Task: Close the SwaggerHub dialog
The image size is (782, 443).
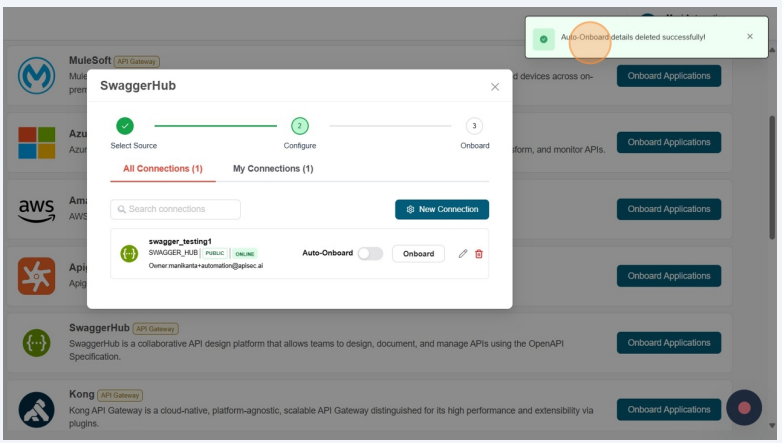Action: 495,87
